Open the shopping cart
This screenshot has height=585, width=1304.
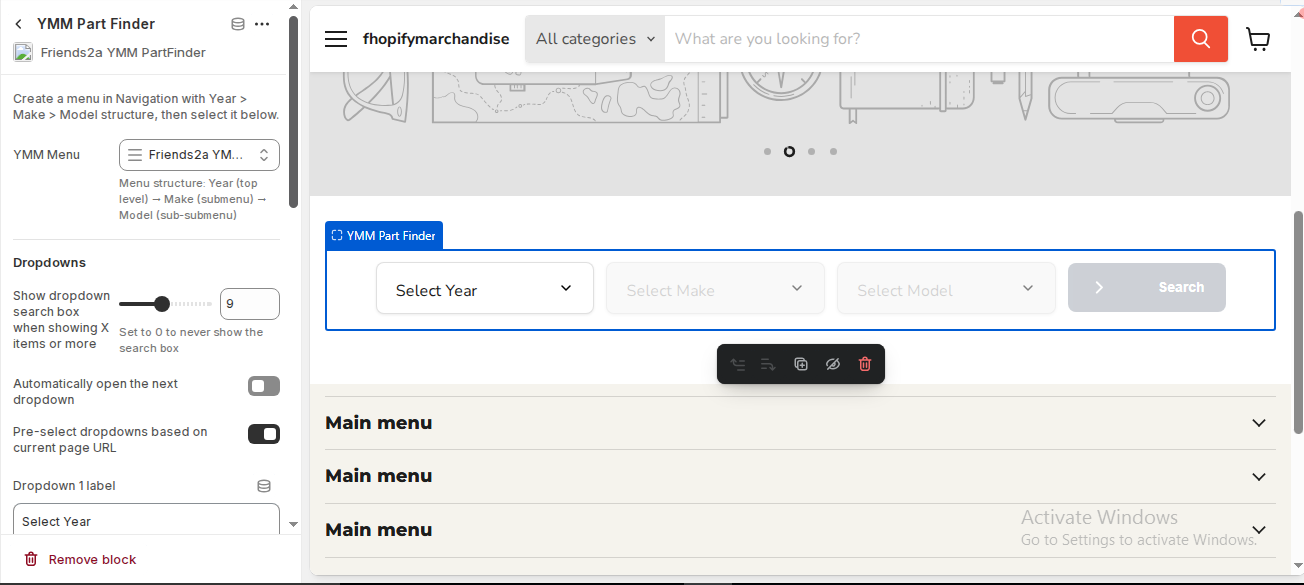coord(1258,39)
